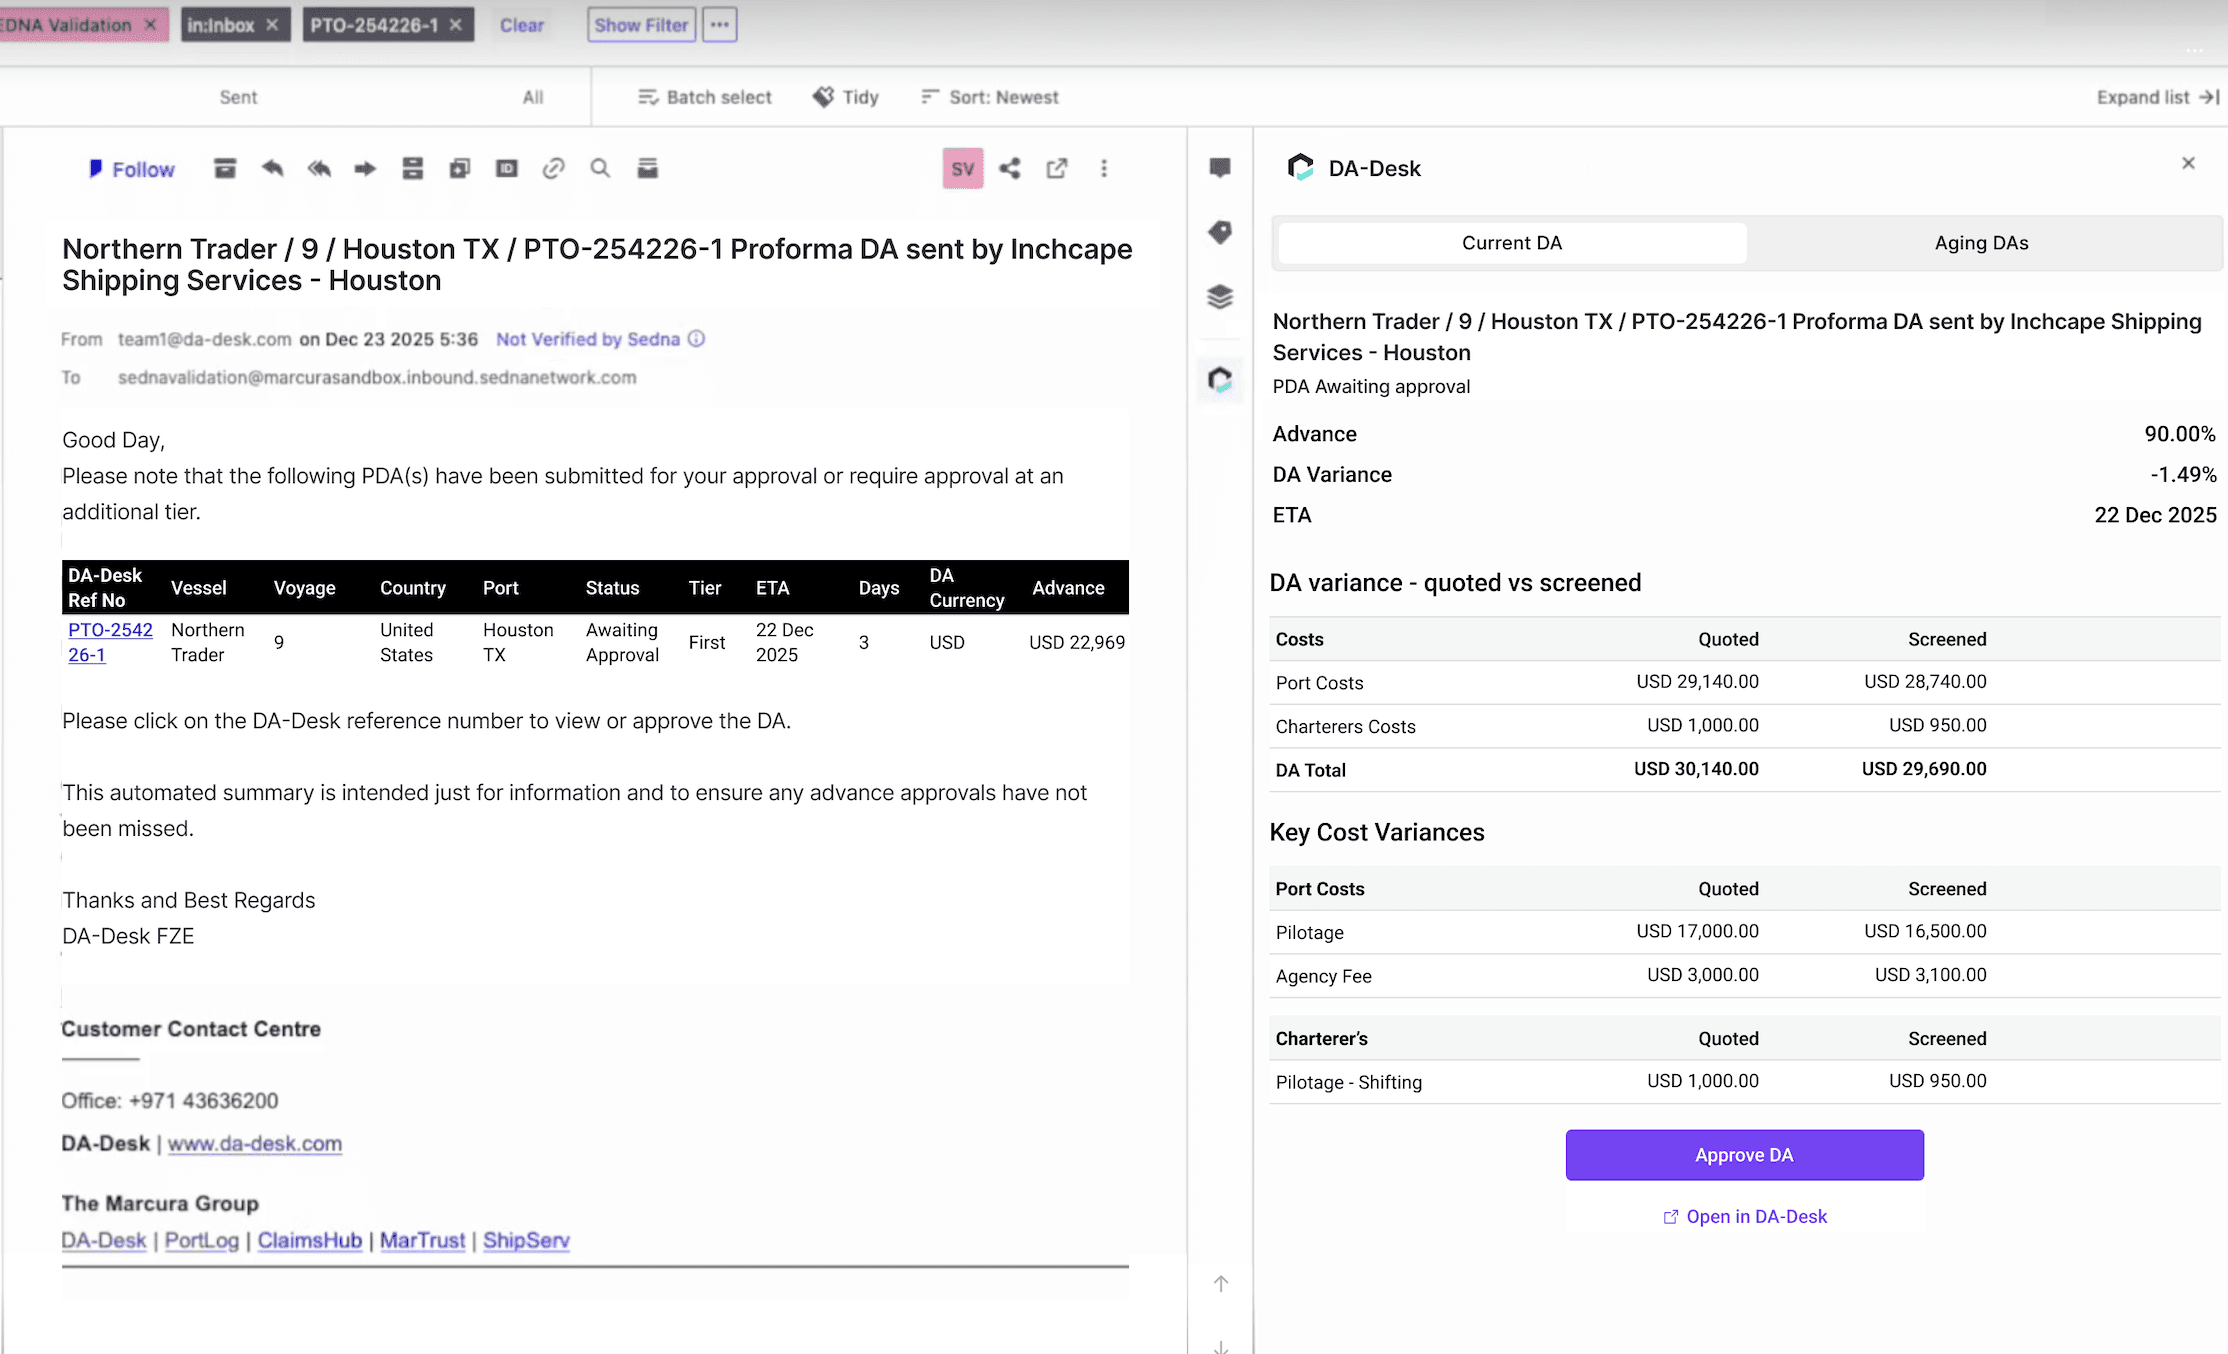The height and width of the screenshot is (1354, 2228).
Task: Select the Current DA tab
Action: (x=1511, y=243)
